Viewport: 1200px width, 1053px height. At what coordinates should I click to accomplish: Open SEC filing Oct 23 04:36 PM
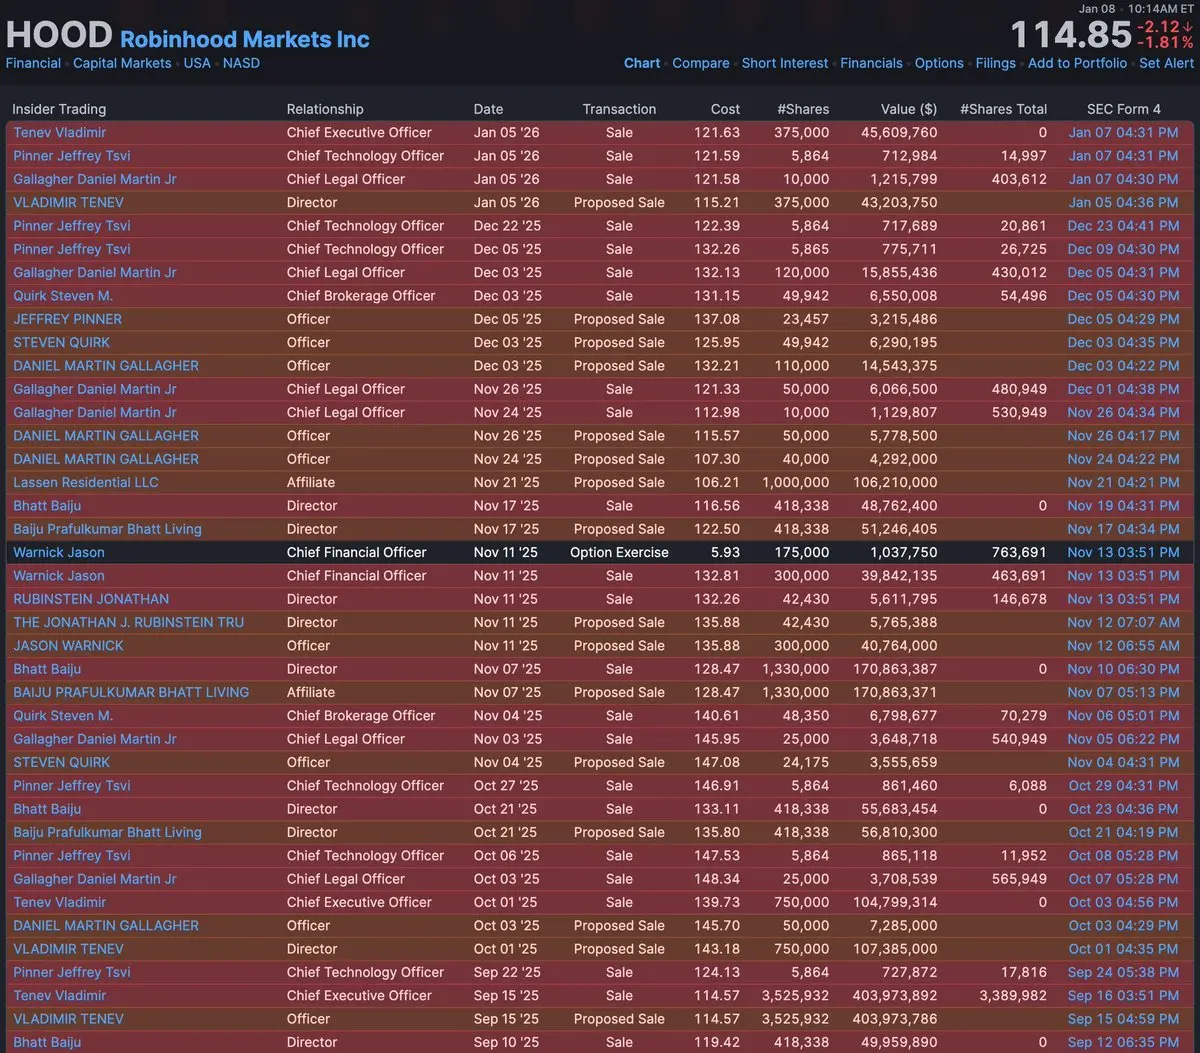click(1123, 809)
